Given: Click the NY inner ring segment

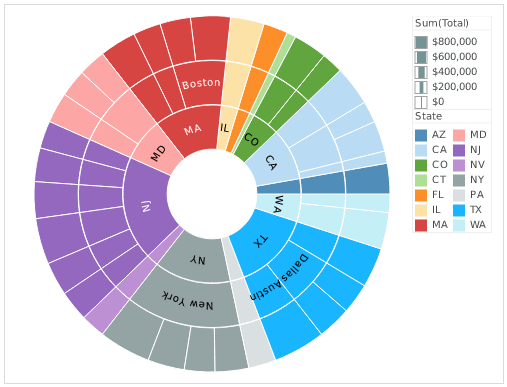Looking at the screenshot, I should (x=197, y=260).
